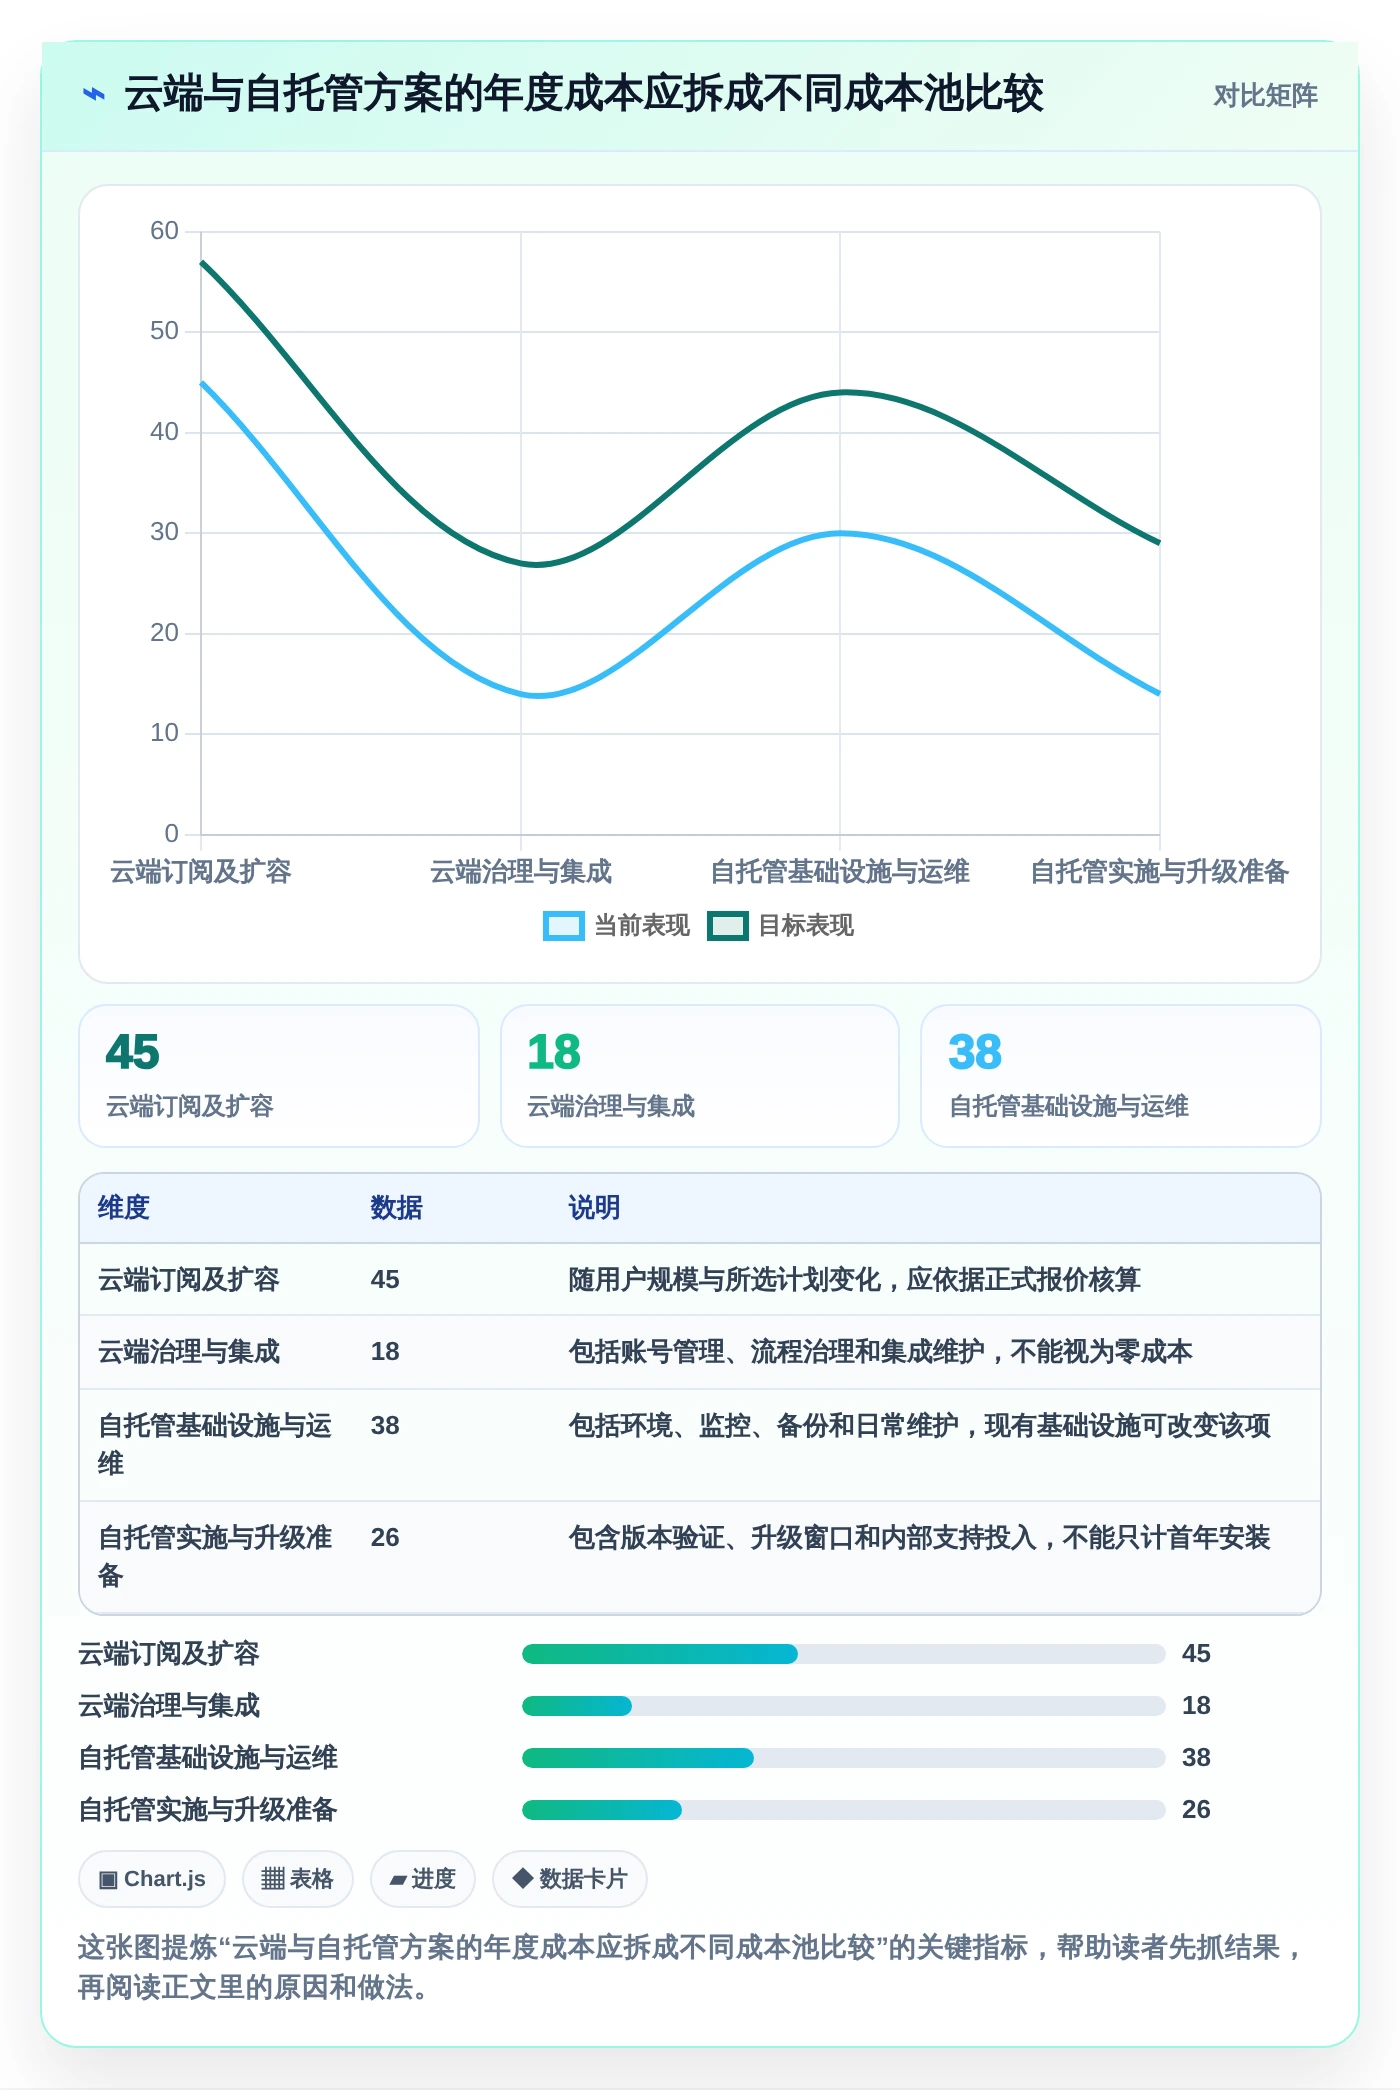1400x2090 pixels.
Task: Select description starting 包含版本验证
Action: [x=920, y=1538]
